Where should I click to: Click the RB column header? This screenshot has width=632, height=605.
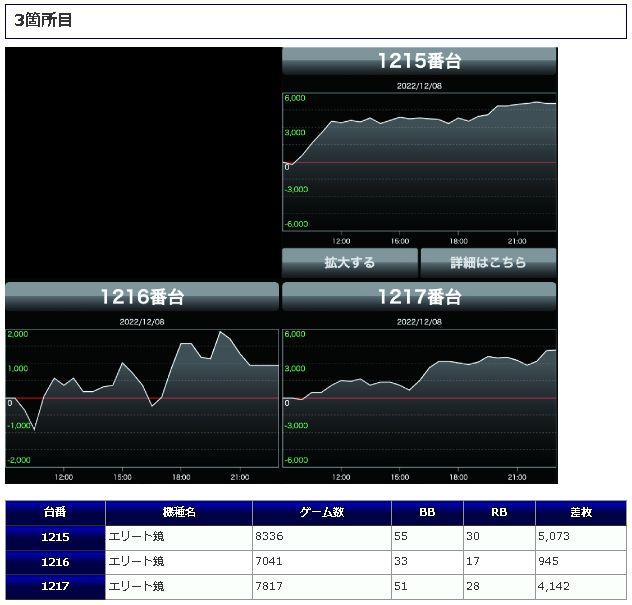click(x=499, y=513)
